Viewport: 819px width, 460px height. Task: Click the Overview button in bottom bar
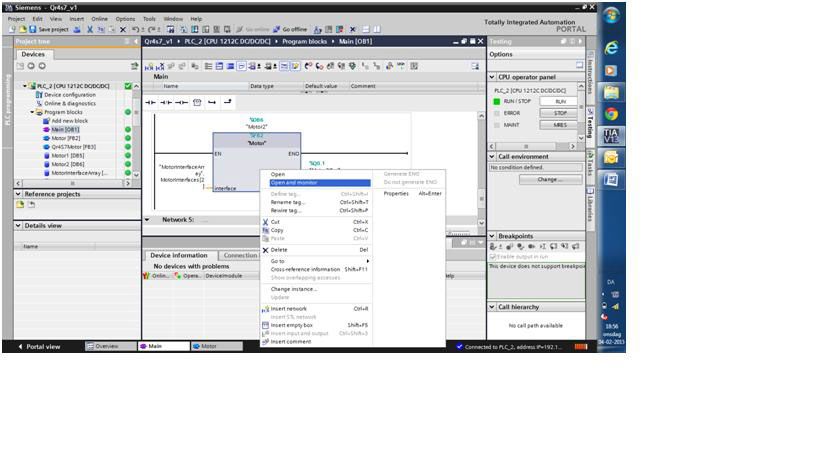[x=110, y=346]
